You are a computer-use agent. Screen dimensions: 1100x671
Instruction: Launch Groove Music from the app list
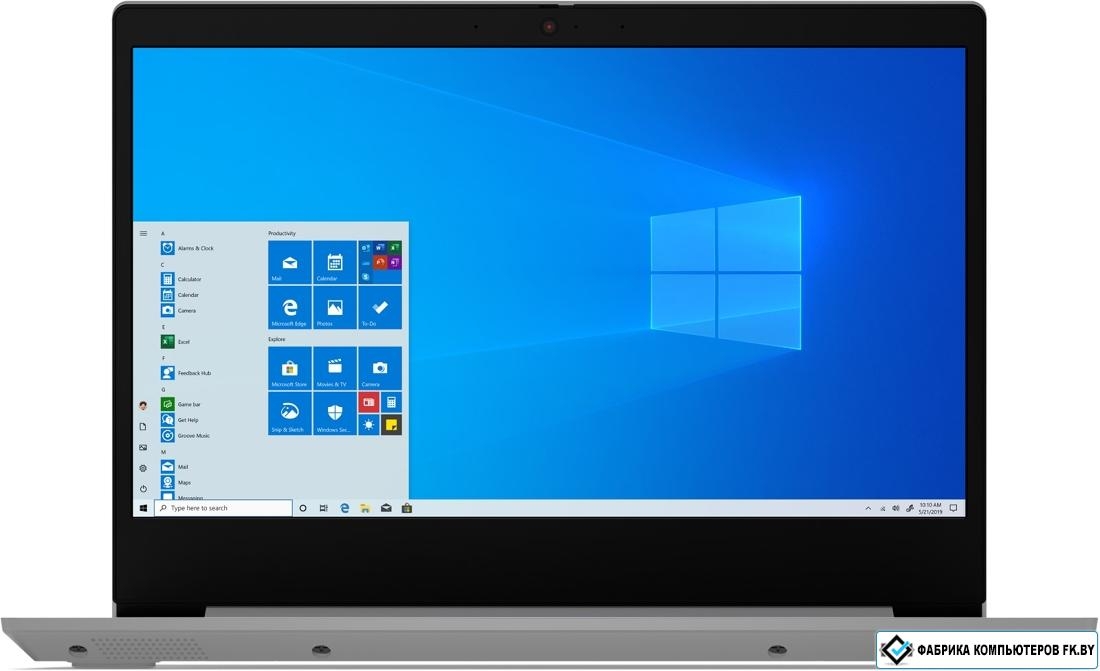[185, 435]
